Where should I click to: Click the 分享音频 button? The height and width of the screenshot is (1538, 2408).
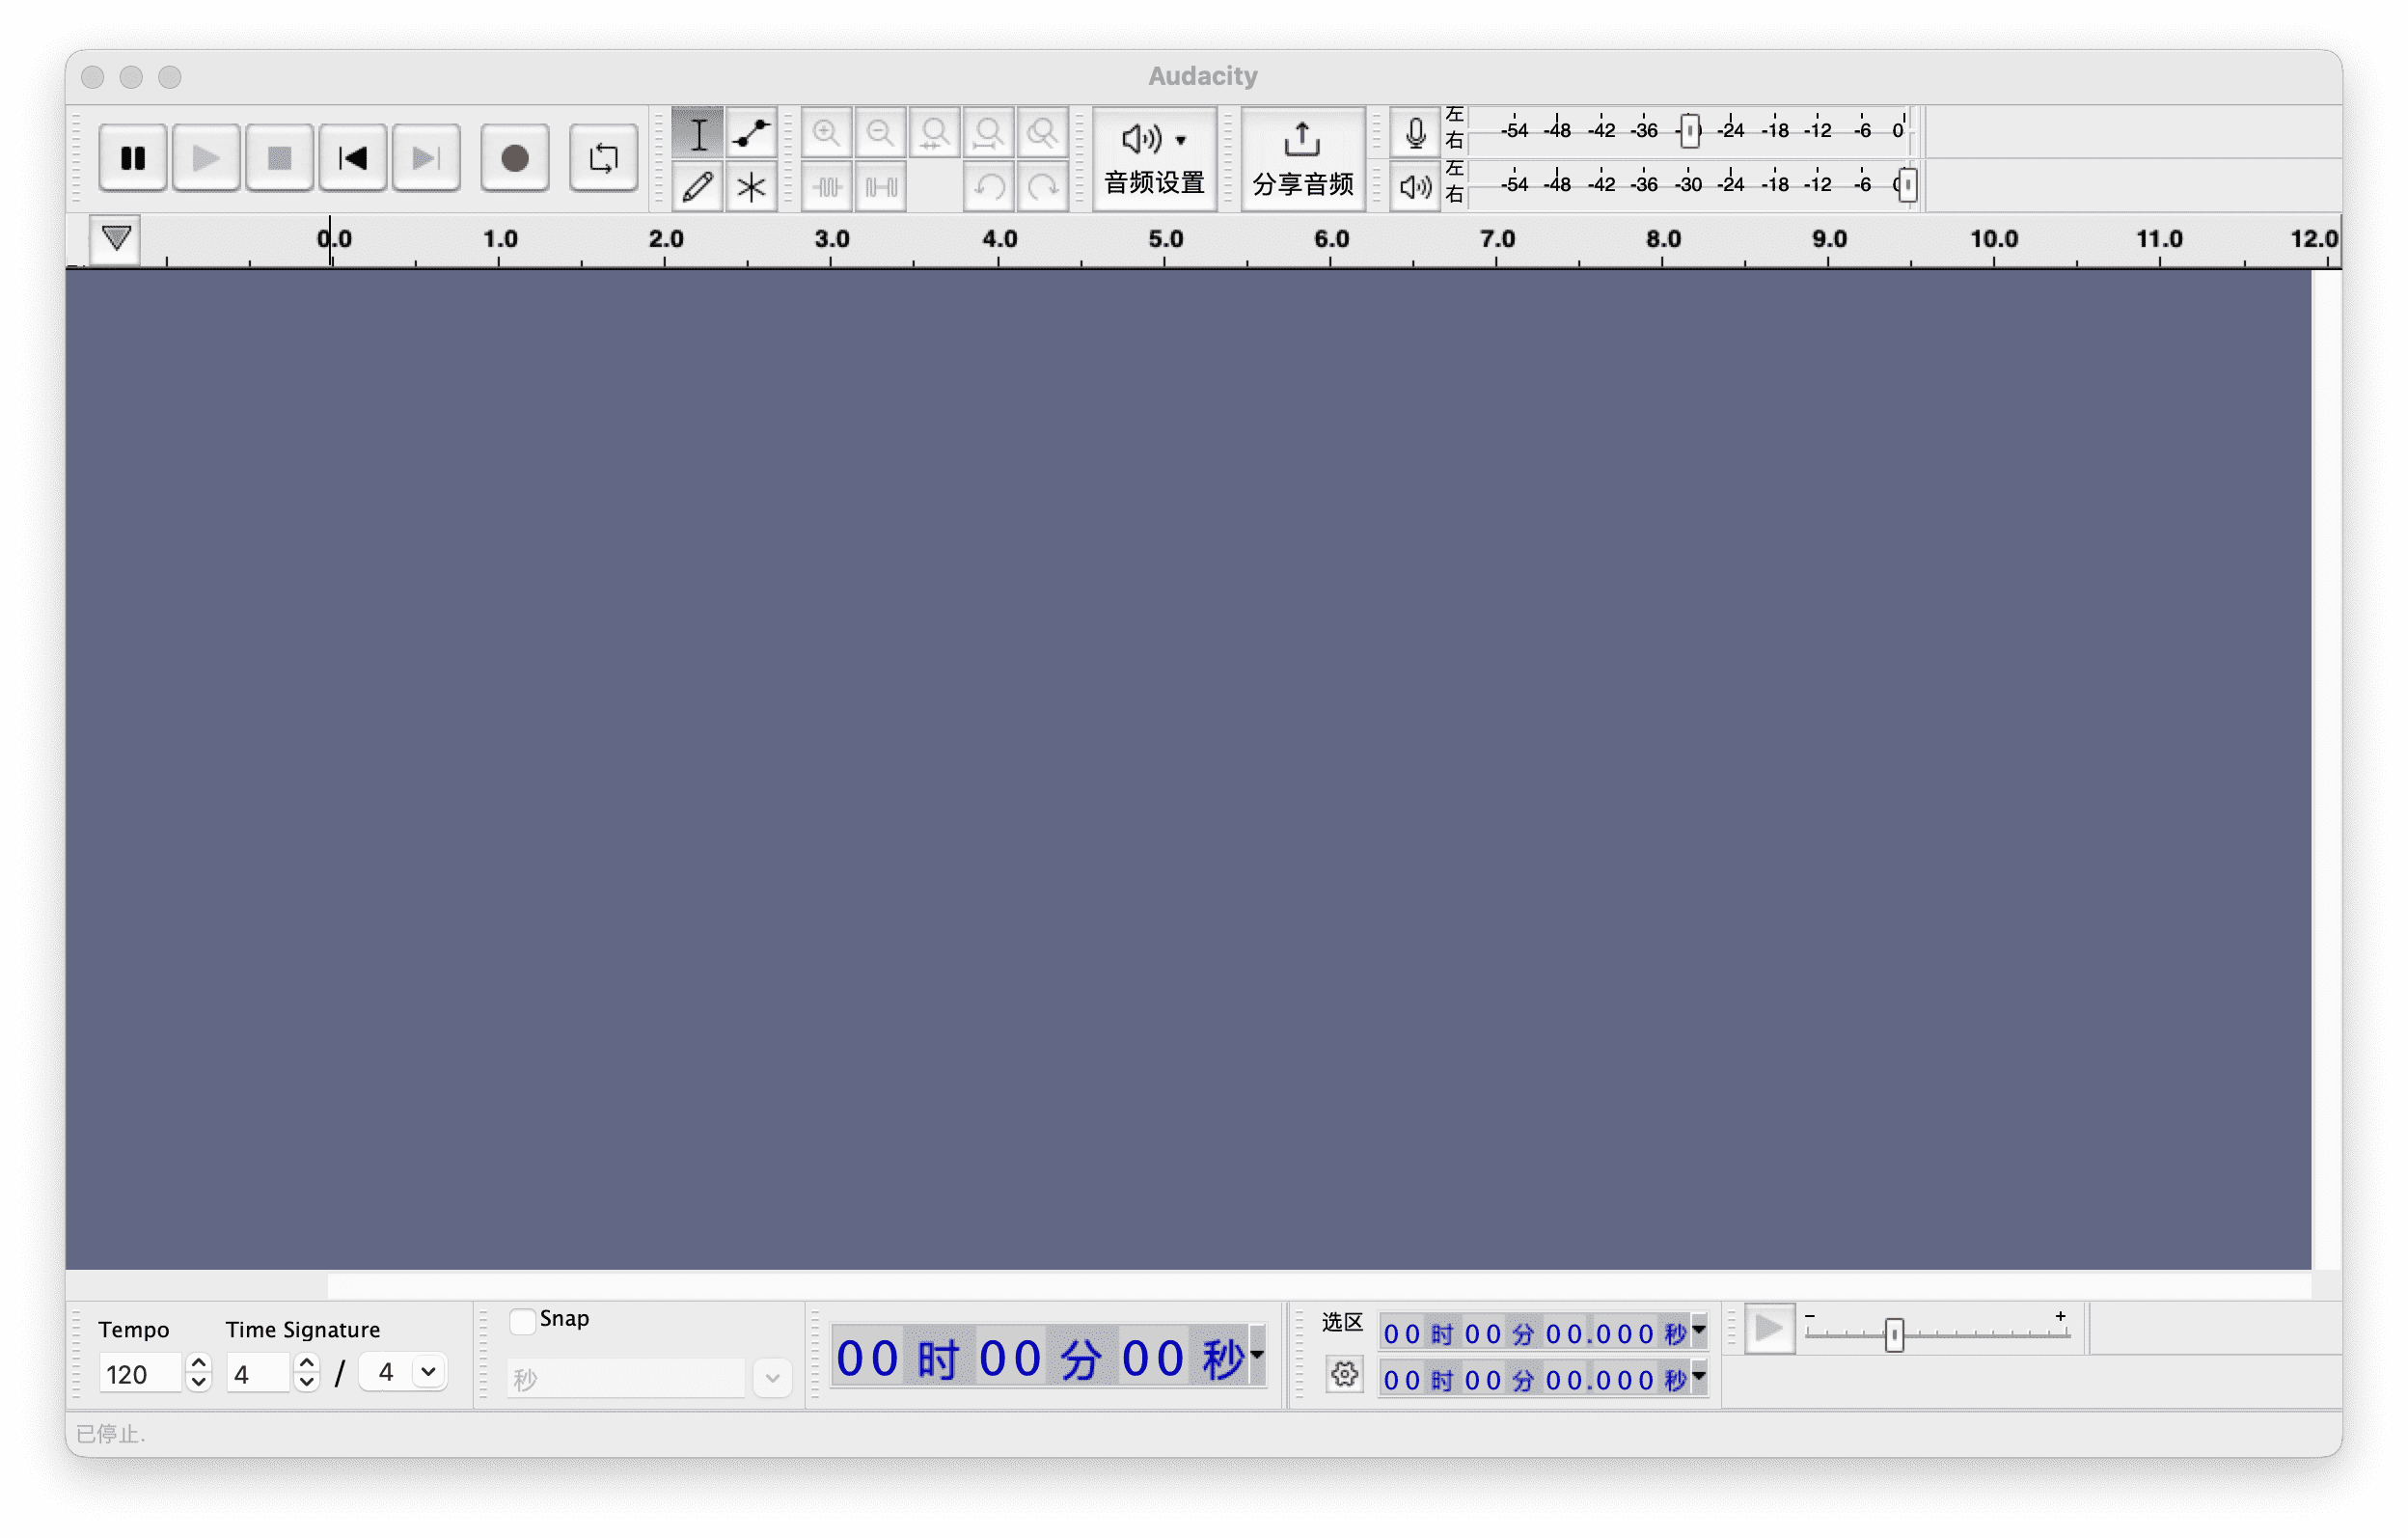[x=1301, y=160]
